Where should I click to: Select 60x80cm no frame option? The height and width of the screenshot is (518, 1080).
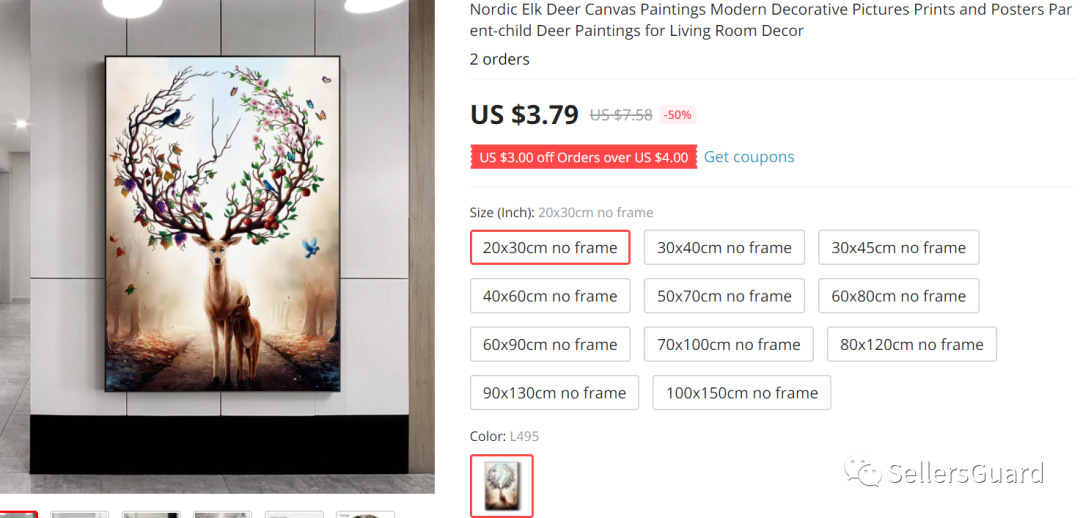click(x=898, y=296)
